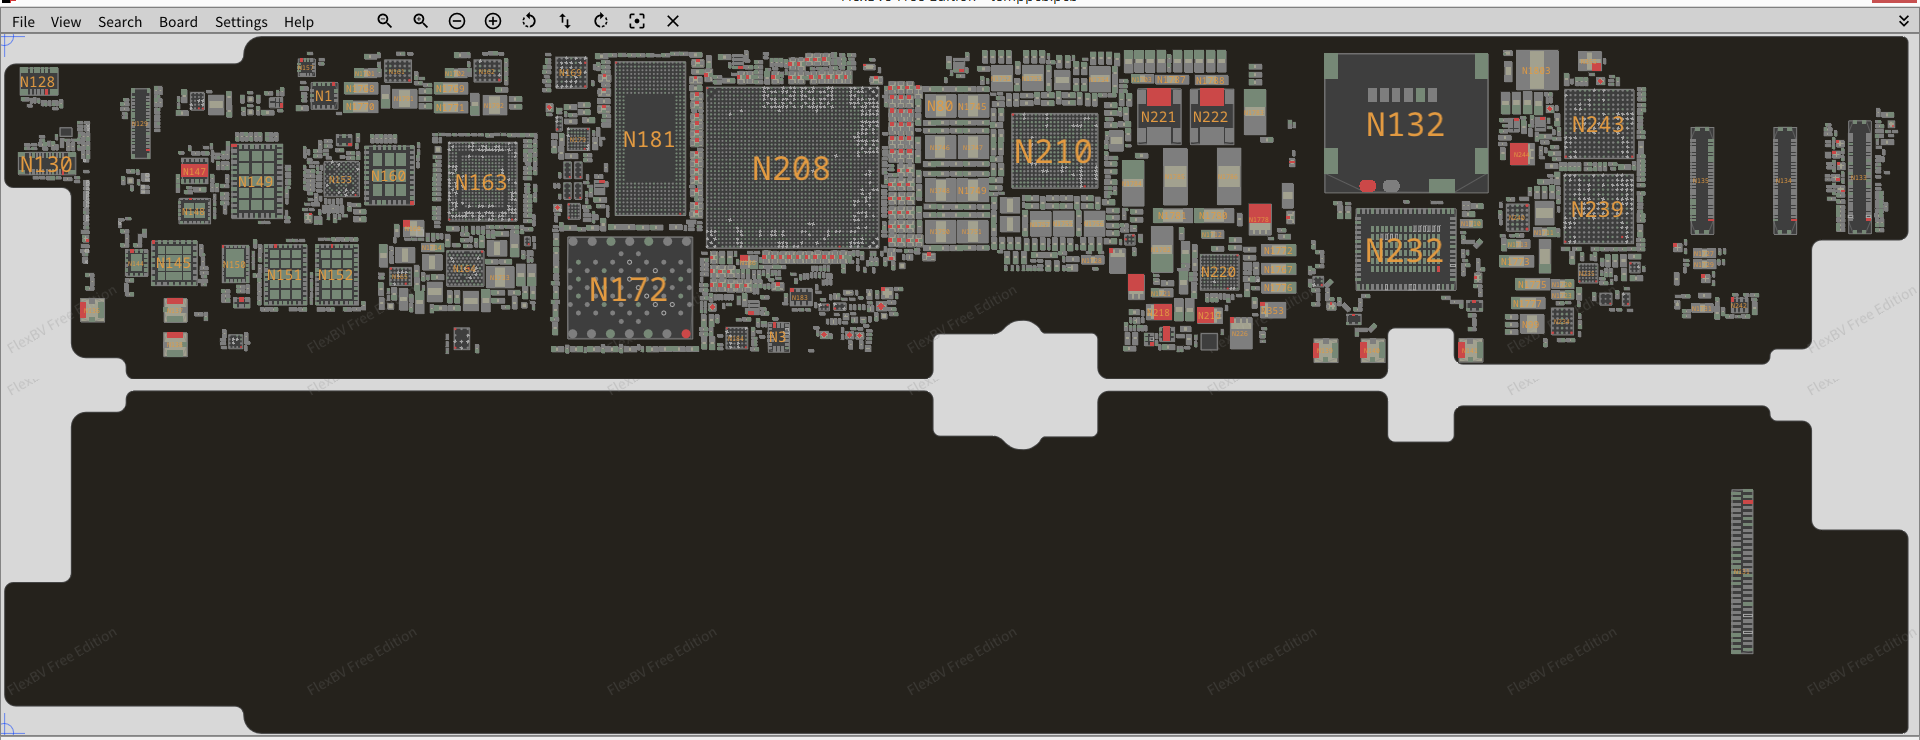Select the N172 component
This screenshot has height=740, width=1920.
point(629,289)
